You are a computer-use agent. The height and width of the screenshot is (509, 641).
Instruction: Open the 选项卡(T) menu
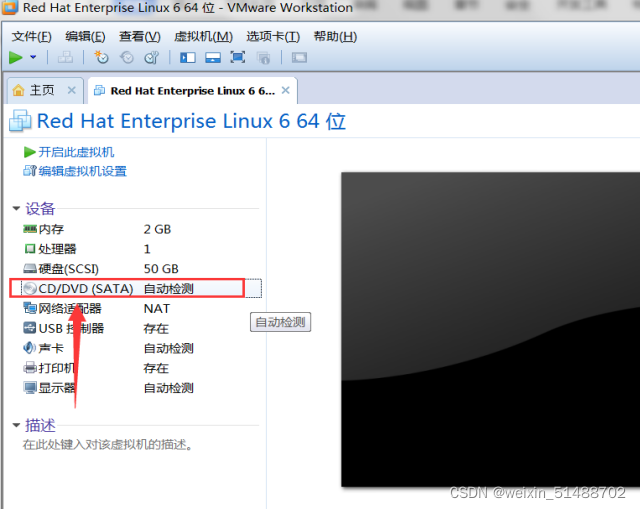click(273, 37)
